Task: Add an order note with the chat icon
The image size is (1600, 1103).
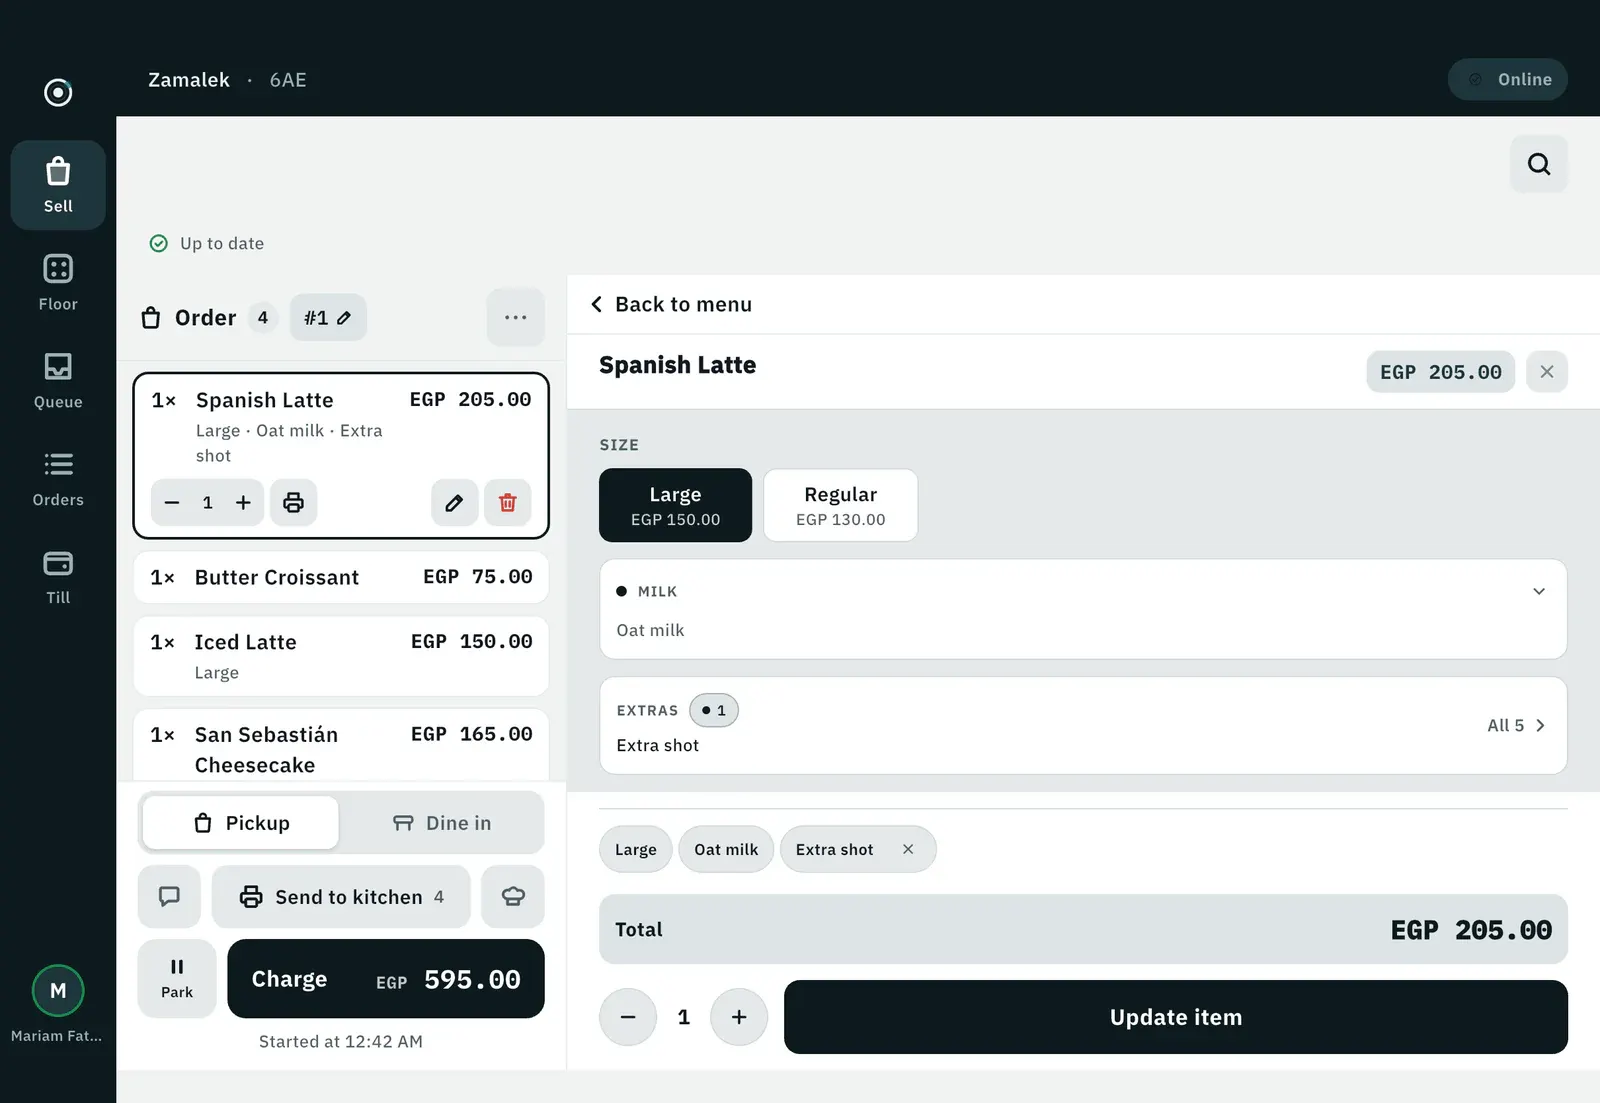Action: click(169, 896)
